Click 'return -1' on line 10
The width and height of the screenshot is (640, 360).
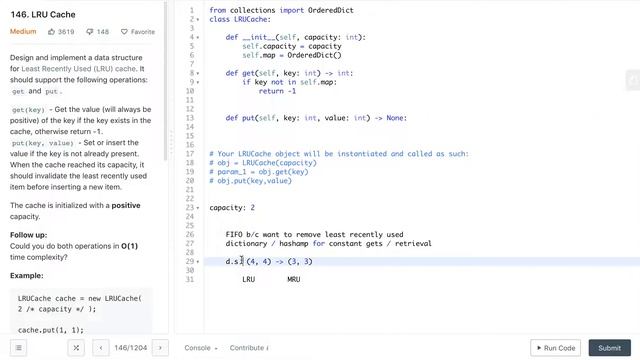[x=277, y=91]
